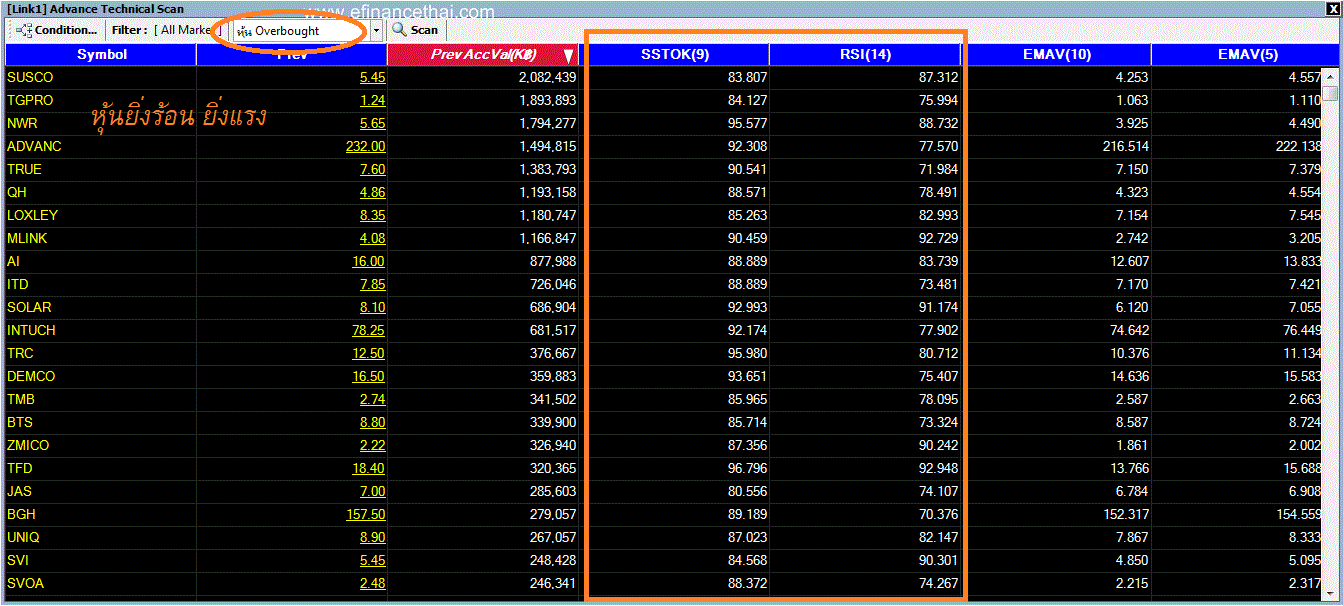Toggle the descending sort arrow in PrevAccVal header
Screen dimensions: 1344x606
pyautogui.click(x=568, y=56)
